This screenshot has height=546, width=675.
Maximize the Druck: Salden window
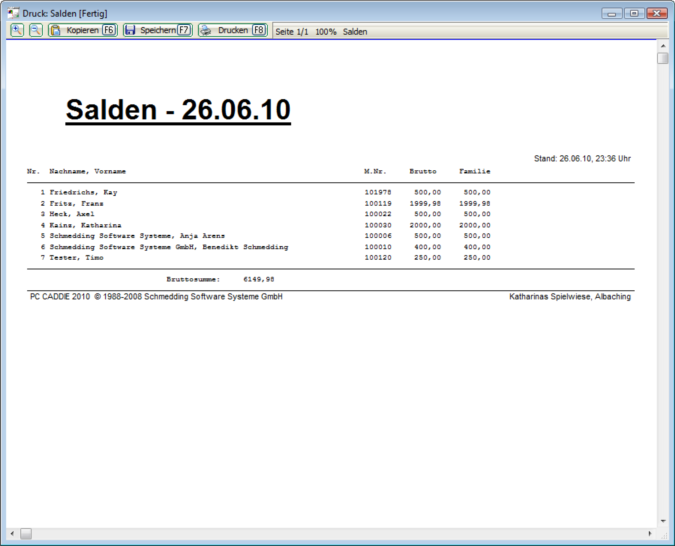[634, 13]
